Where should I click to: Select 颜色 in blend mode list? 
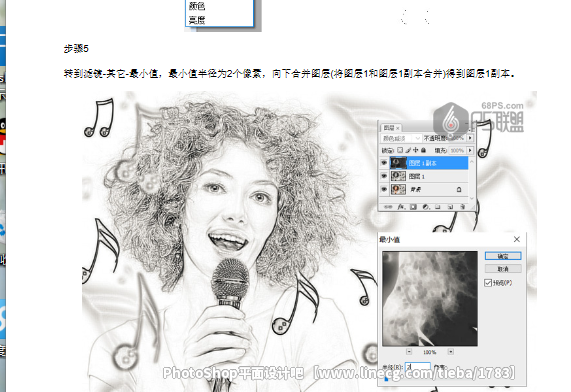(197, 6)
